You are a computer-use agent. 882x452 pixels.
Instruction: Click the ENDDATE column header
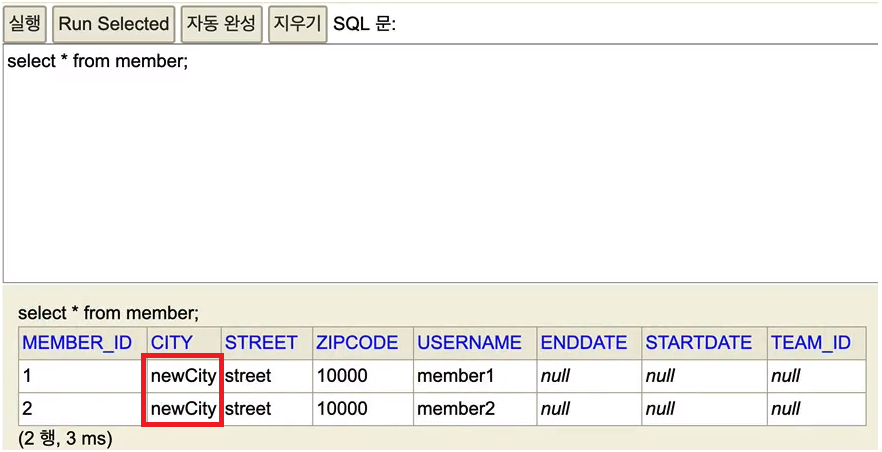(x=589, y=343)
